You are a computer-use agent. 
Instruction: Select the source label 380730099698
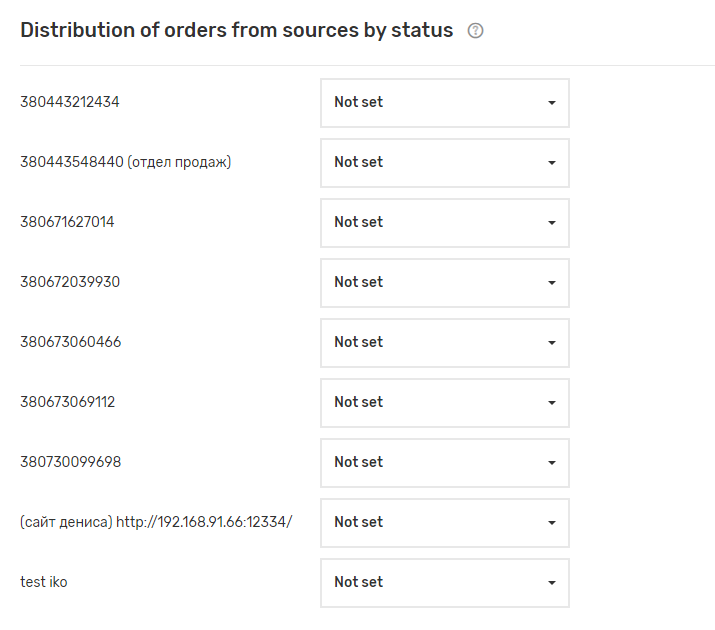(71, 462)
